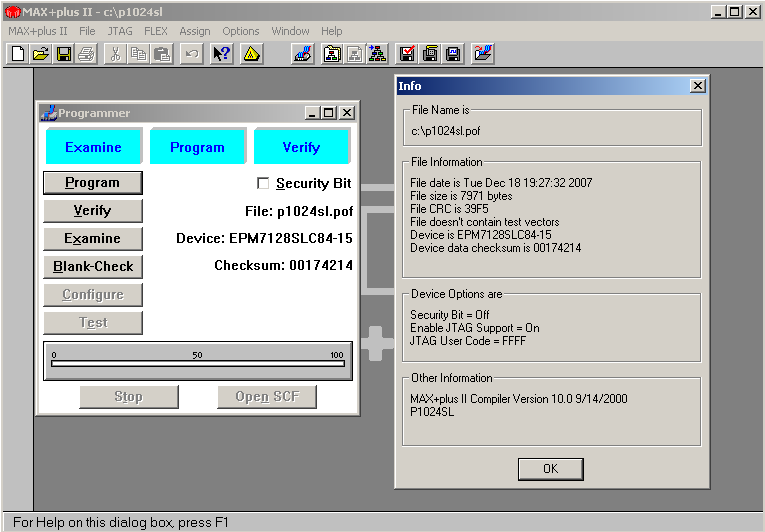The image size is (765, 532).
Task: Click the Examine button in left column
Action: click(x=93, y=239)
